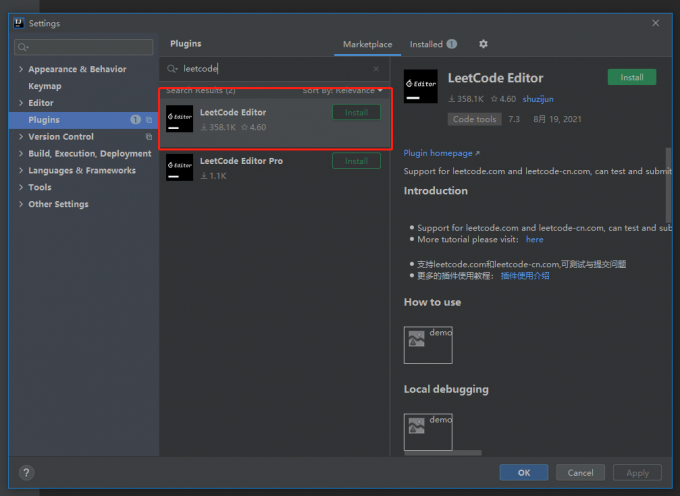Click the How to use heading
Screen dimensions: 680x496
[x=432, y=302]
